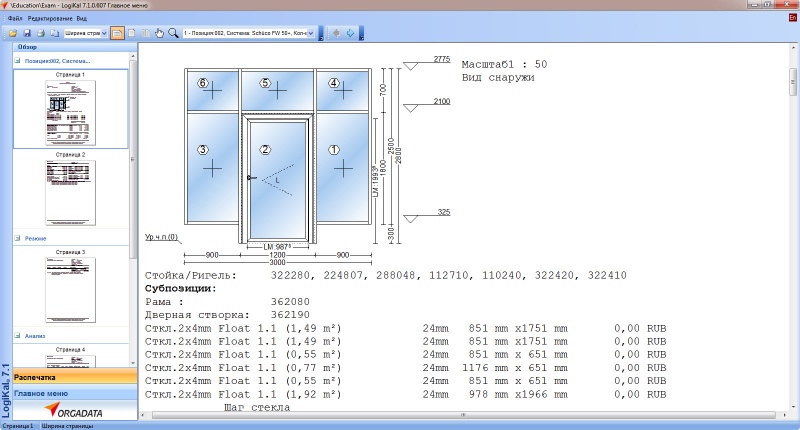The height and width of the screenshot is (430, 800).
Task: Click the 3000 total width dimension
Action: 277,262
